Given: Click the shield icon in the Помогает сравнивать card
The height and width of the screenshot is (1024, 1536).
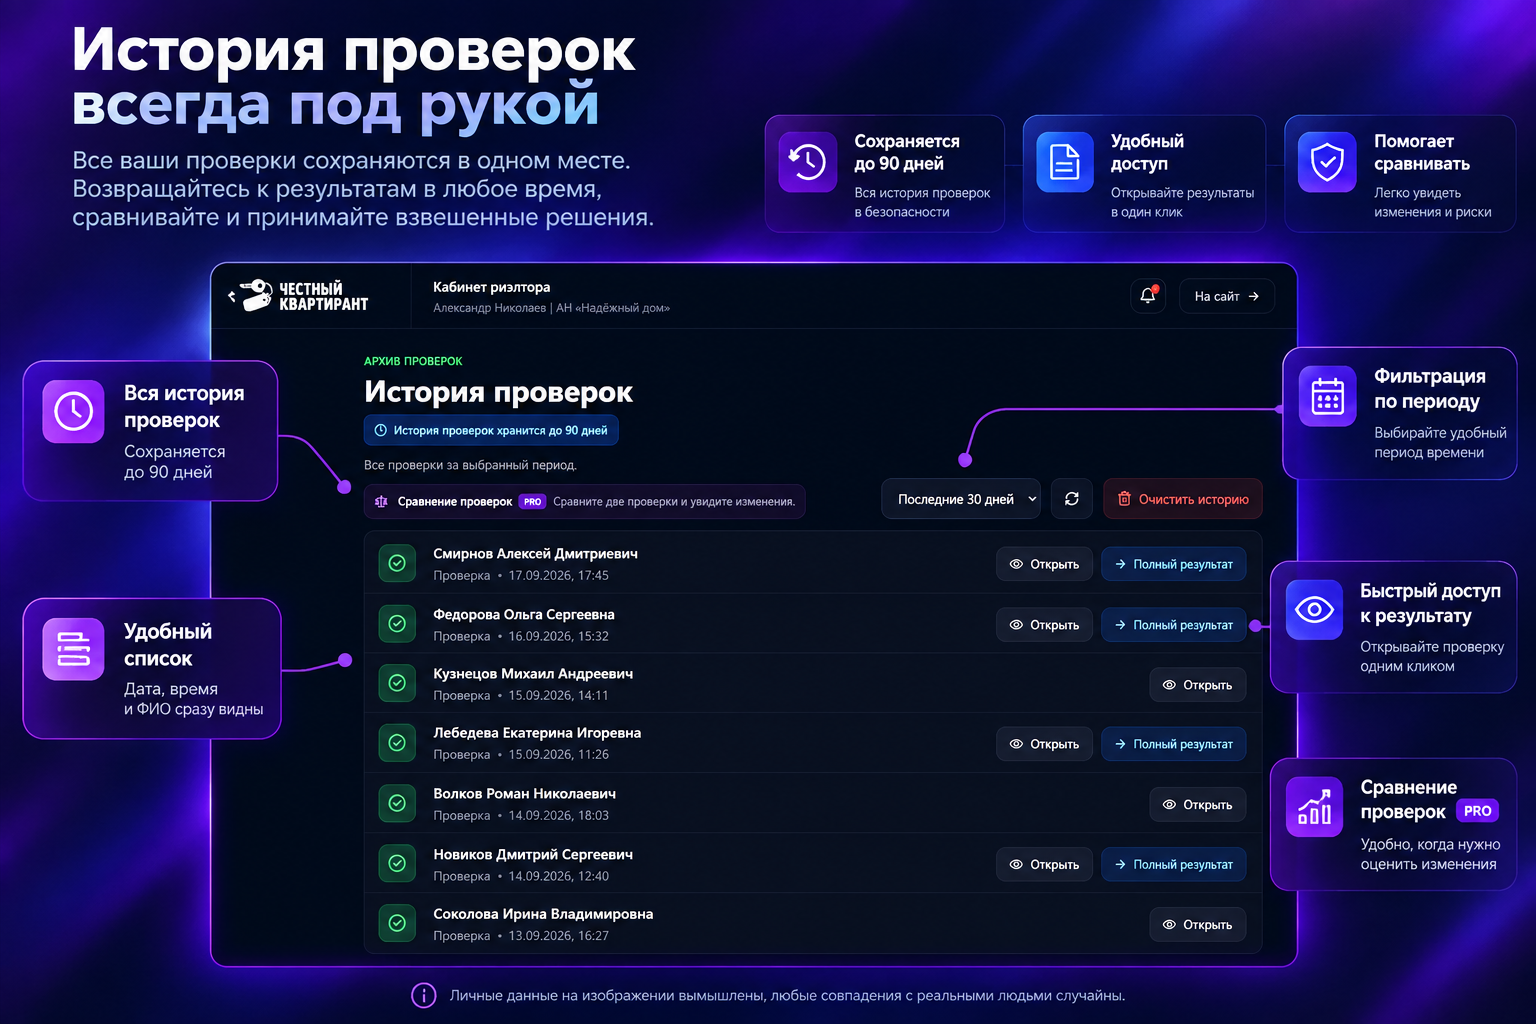Looking at the screenshot, I should 1327,162.
